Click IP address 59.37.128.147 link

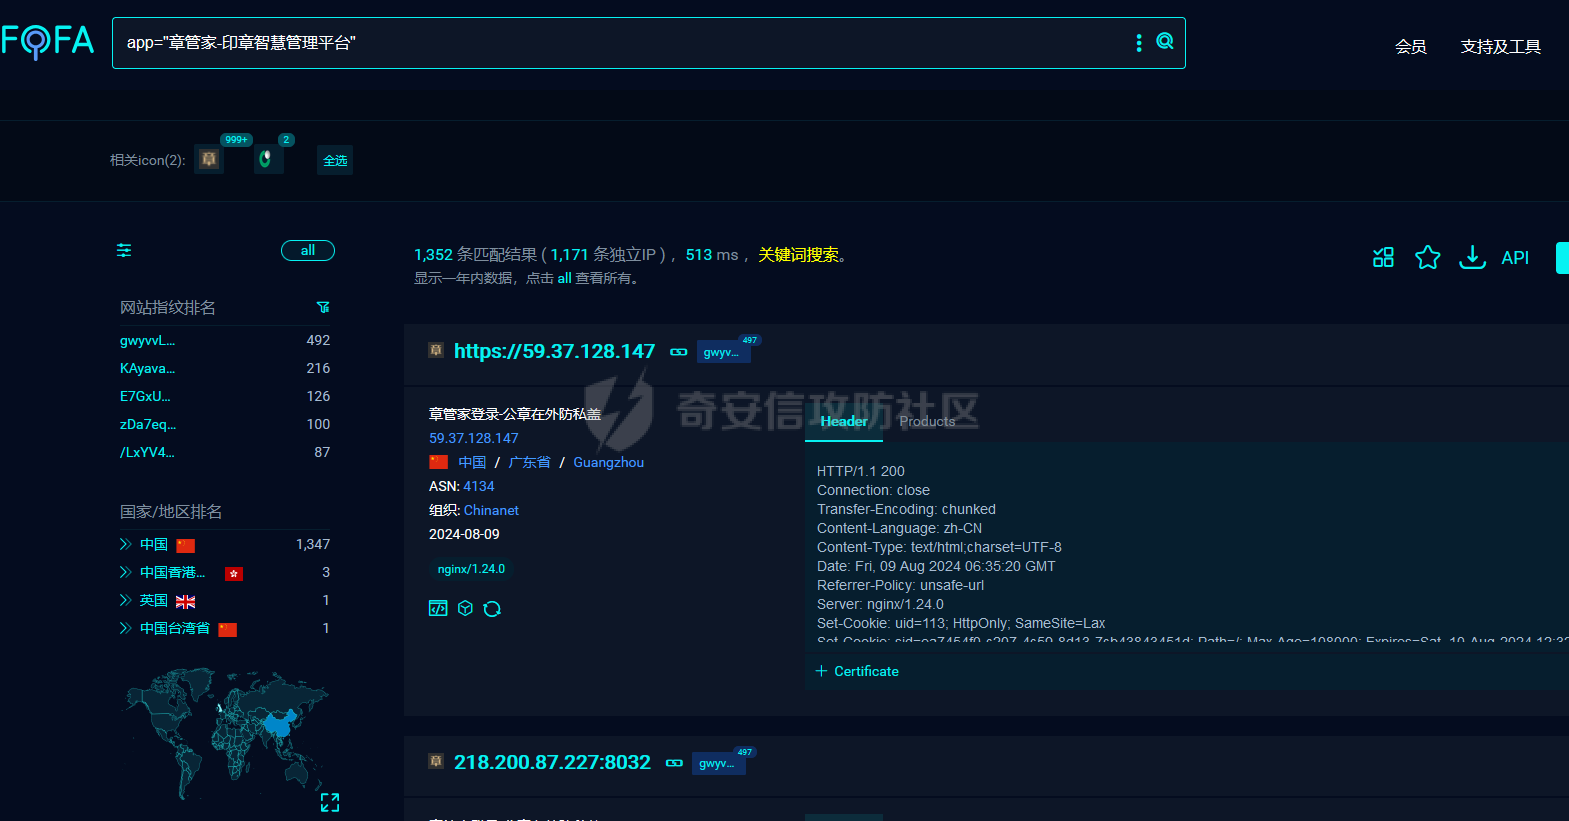(474, 438)
